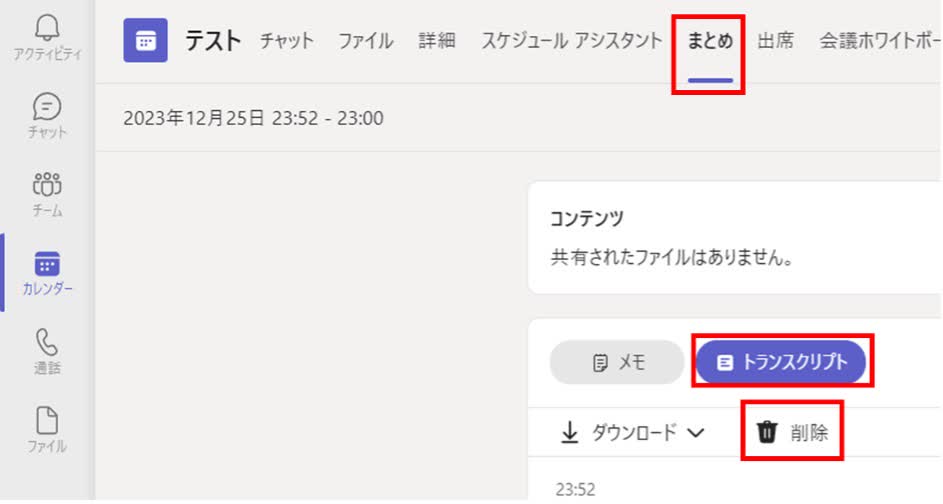Open the 詳細 tab
The height and width of the screenshot is (504, 943).
(437, 41)
